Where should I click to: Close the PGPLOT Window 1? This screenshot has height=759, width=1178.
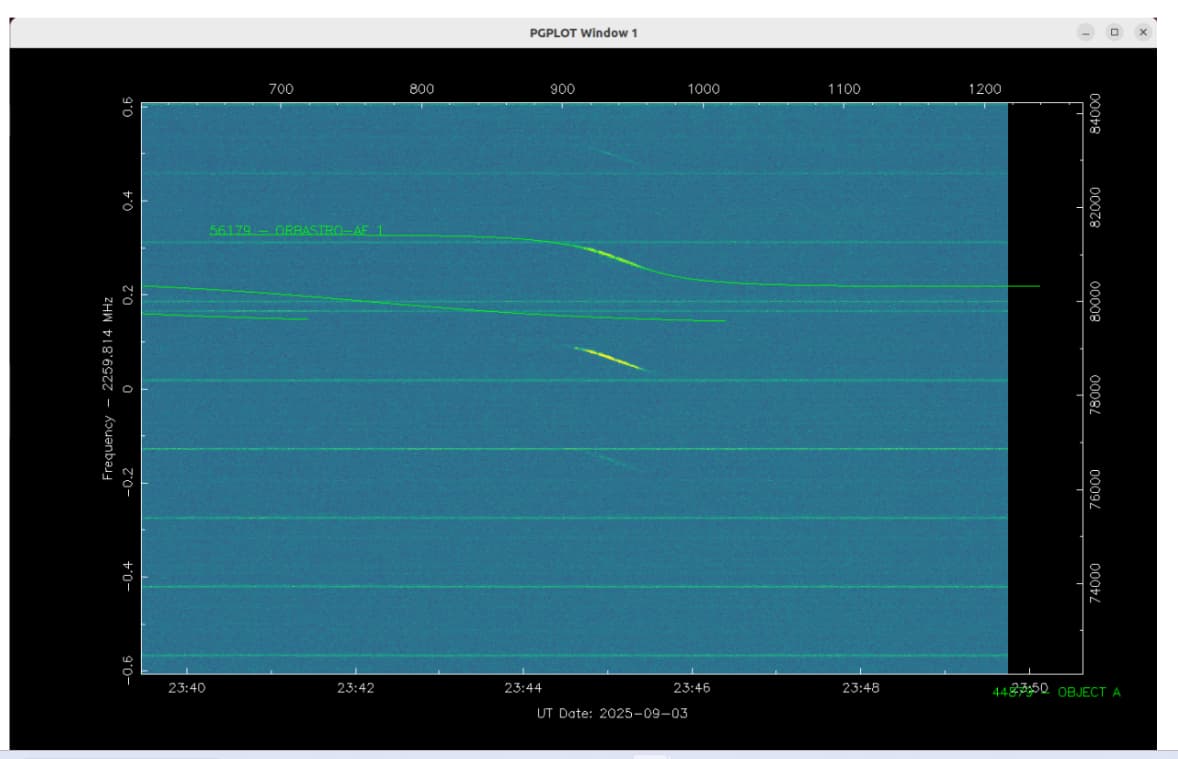pos(1143,33)
